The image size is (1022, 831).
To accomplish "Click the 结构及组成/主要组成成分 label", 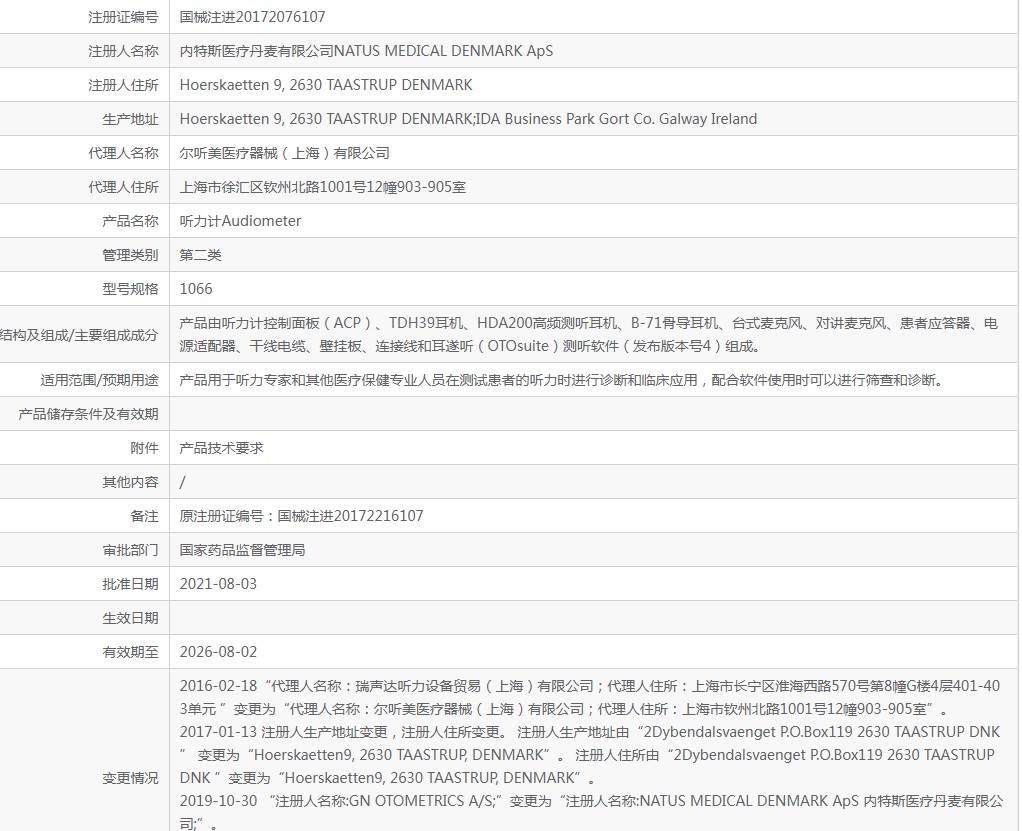I will [x=79, y=335].
